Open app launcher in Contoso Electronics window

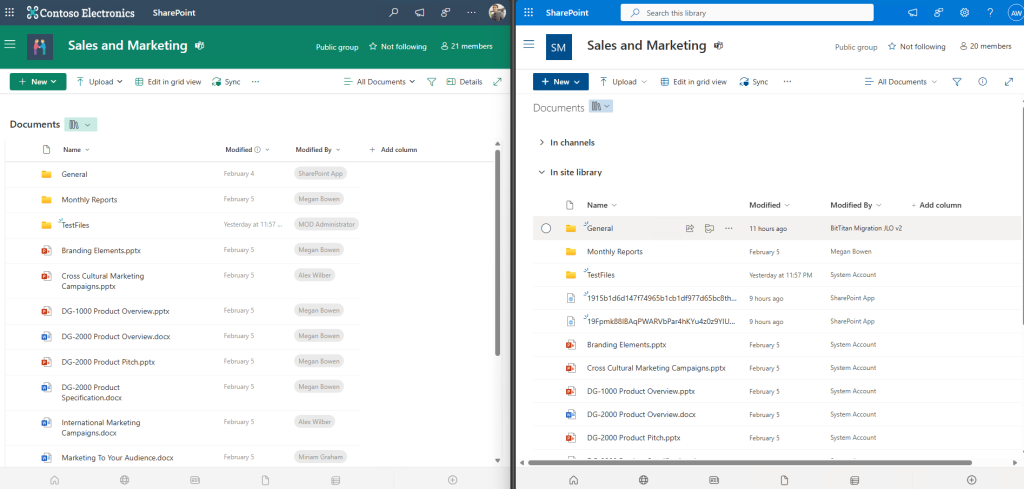coord(10,12)
